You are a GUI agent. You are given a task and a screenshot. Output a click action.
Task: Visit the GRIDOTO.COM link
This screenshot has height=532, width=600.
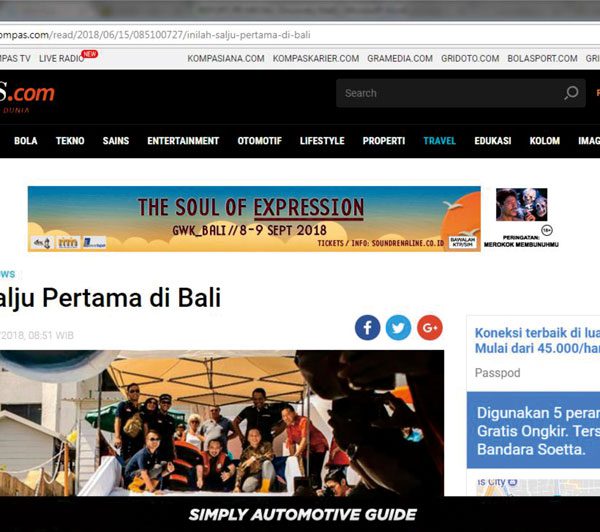[470, 59]
